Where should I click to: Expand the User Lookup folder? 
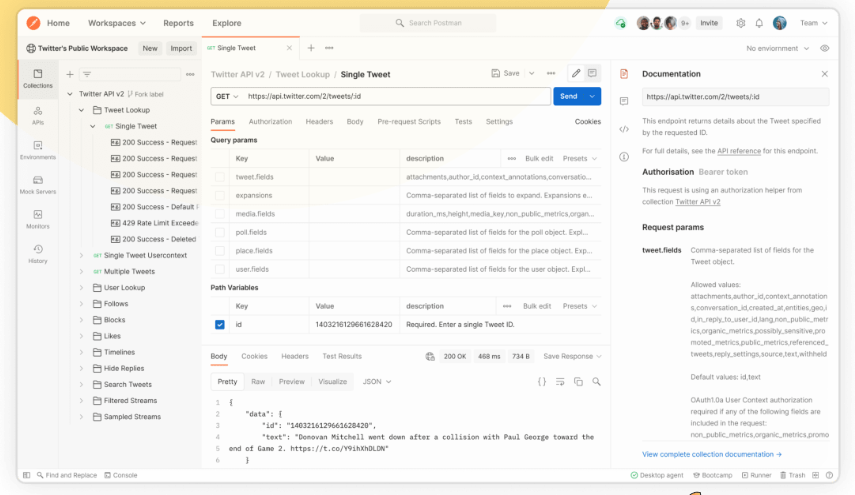click(81, 287)
